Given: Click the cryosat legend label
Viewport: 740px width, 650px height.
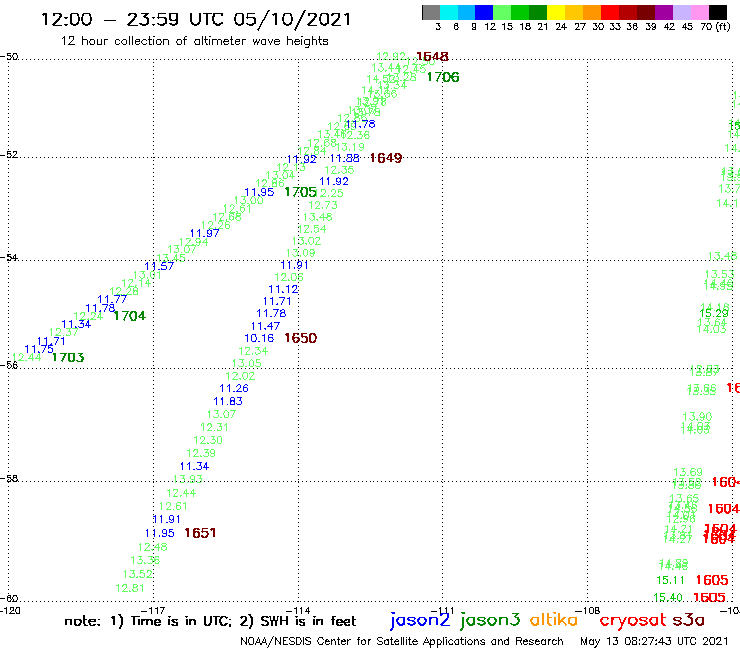Looking at the screenshot, I should (633, 621).
